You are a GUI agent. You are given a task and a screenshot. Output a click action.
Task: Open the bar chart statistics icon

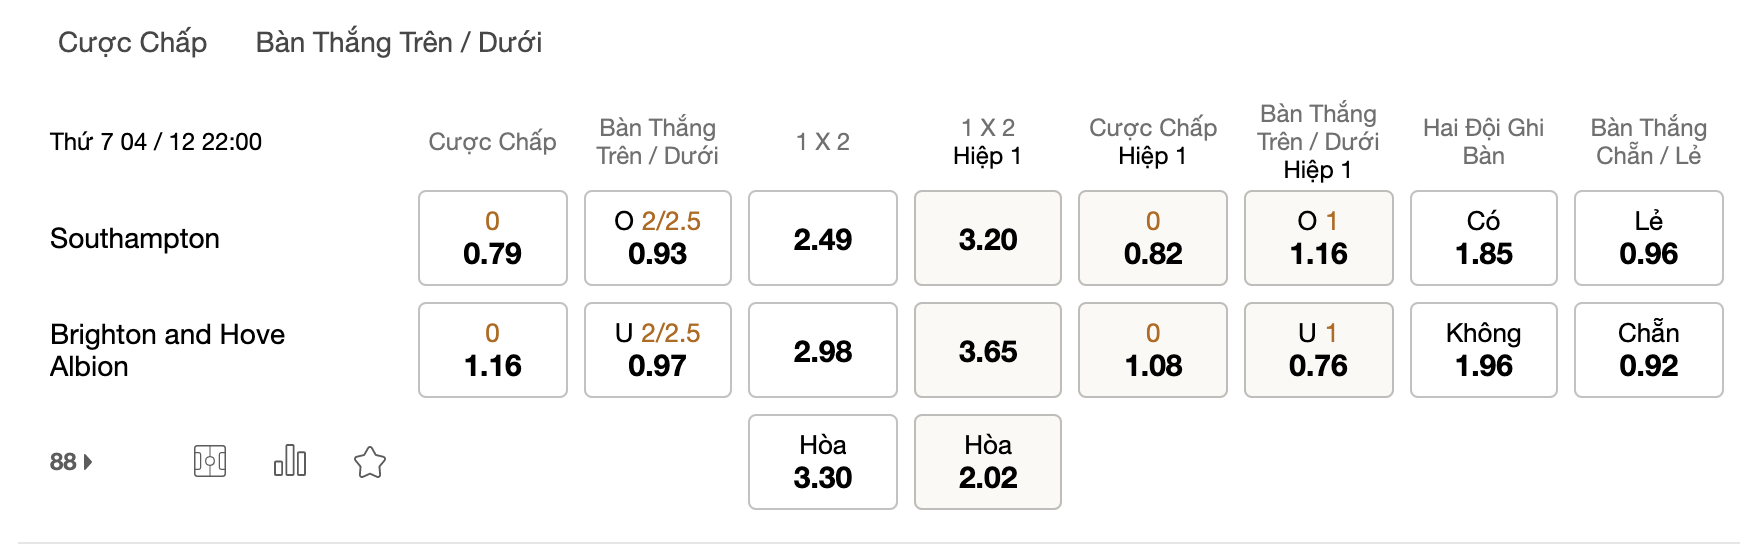point(290,461)
